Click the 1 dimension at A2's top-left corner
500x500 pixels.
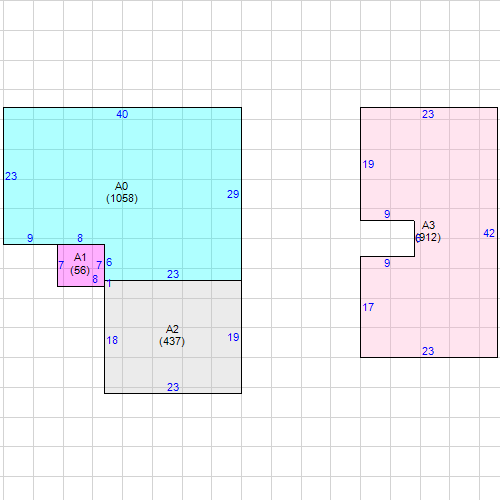coord(109,284)
